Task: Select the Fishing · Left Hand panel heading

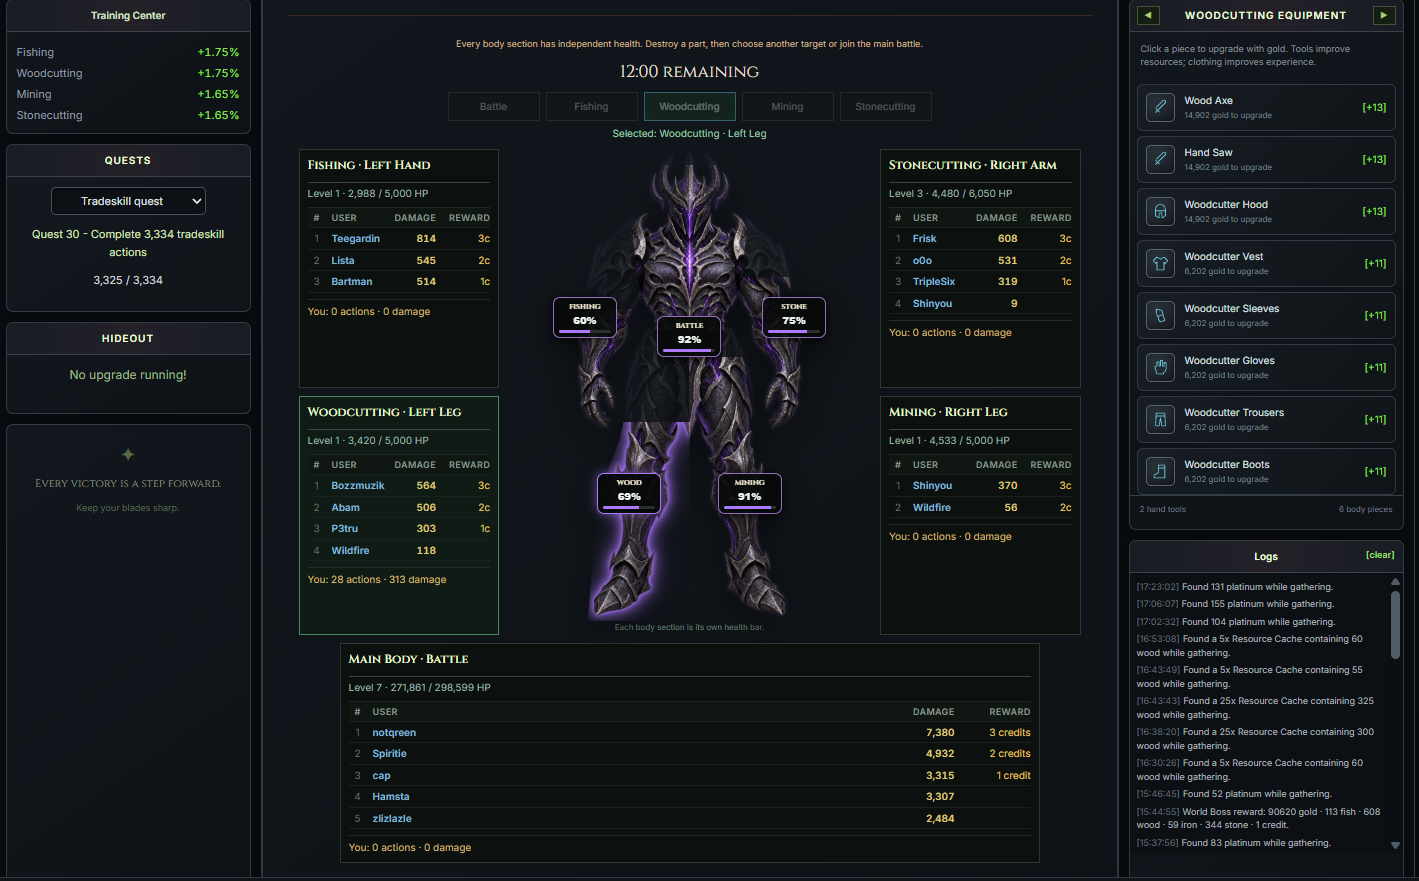Action: coord(369,165)
